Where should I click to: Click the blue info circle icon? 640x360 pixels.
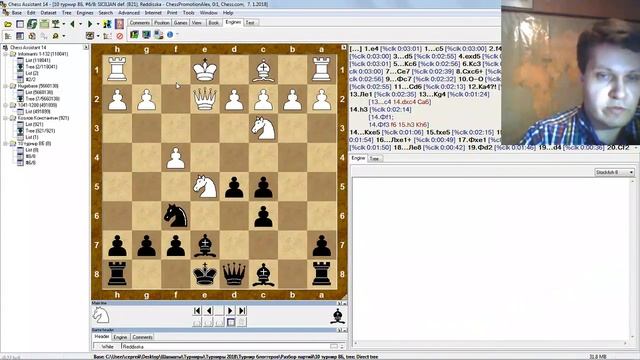pos(170,35)
